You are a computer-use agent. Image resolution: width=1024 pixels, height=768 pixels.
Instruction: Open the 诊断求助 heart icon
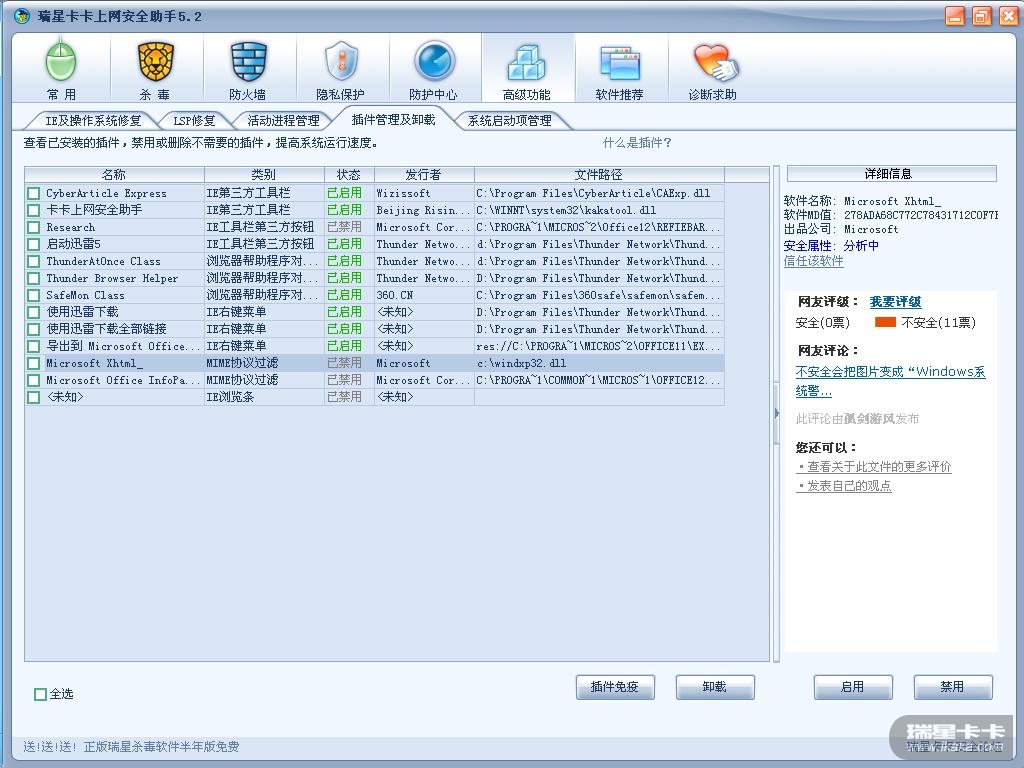[x=712, y=69]
